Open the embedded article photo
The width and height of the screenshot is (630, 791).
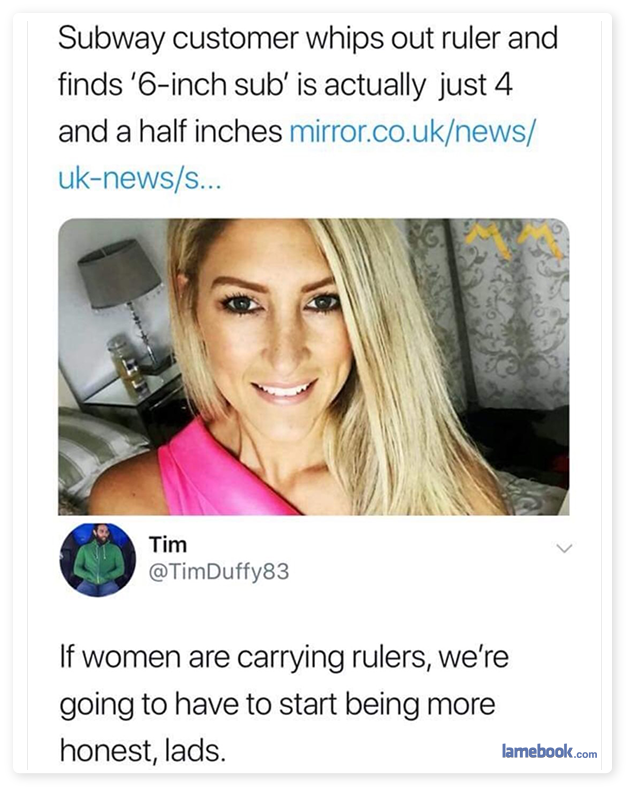pos(314,367)
